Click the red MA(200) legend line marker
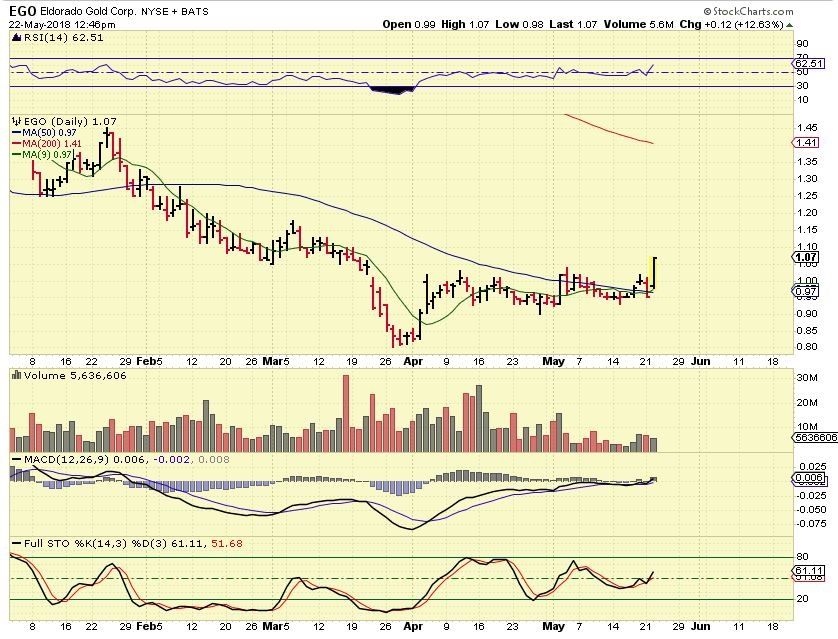This screenshot has height=639, width=838. point(16,143)
